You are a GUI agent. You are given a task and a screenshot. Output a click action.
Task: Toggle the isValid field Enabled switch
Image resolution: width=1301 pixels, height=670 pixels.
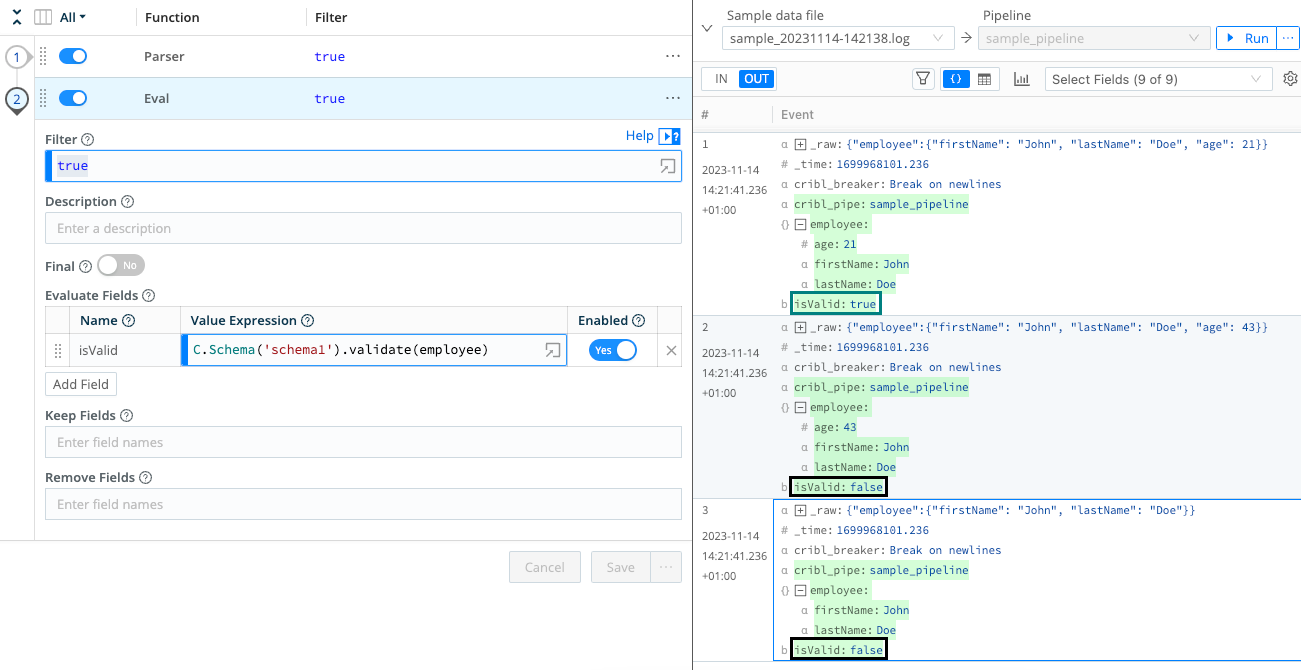[x=613, y=350]
